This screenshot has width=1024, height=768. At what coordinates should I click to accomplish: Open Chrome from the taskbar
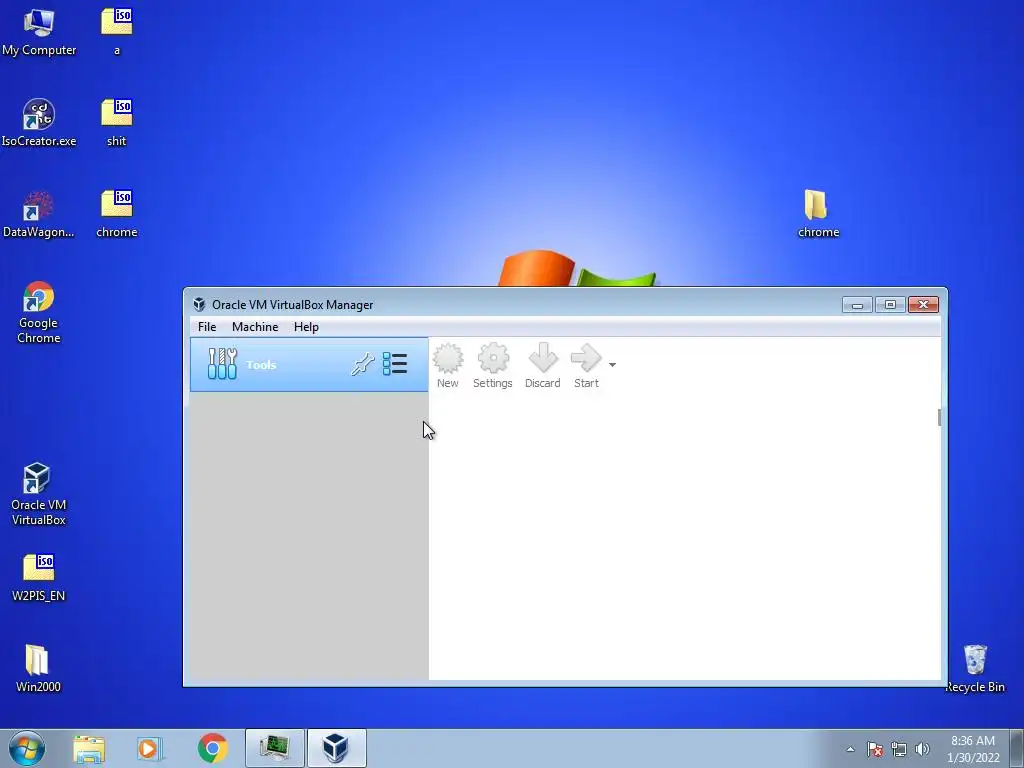[x=212, y=748]
